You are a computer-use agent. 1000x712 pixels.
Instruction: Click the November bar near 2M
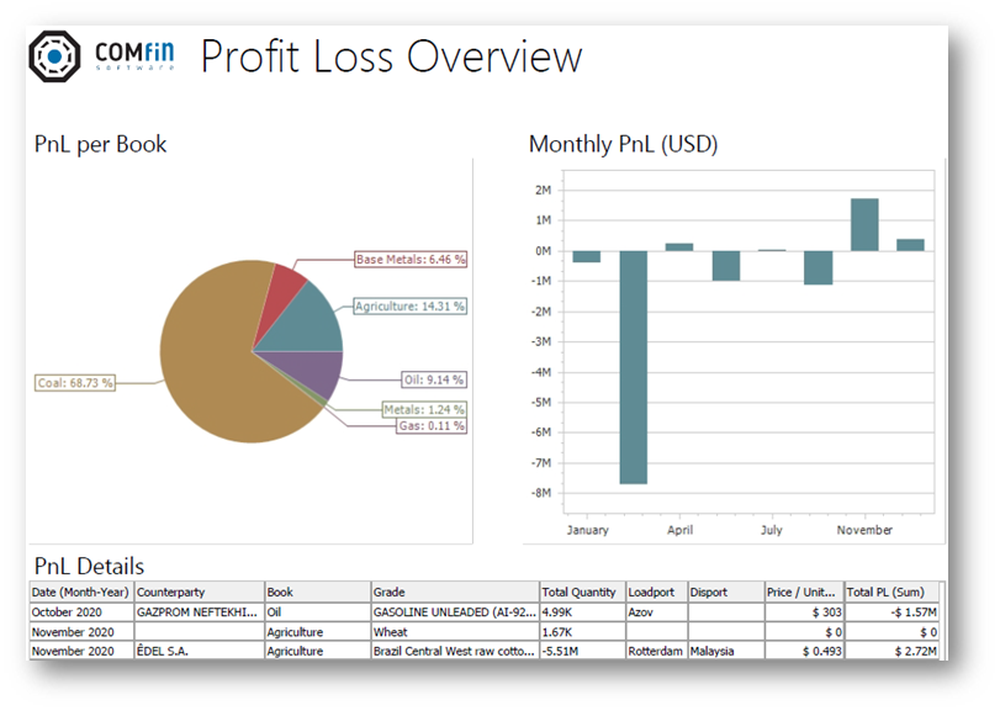[865, 225]
